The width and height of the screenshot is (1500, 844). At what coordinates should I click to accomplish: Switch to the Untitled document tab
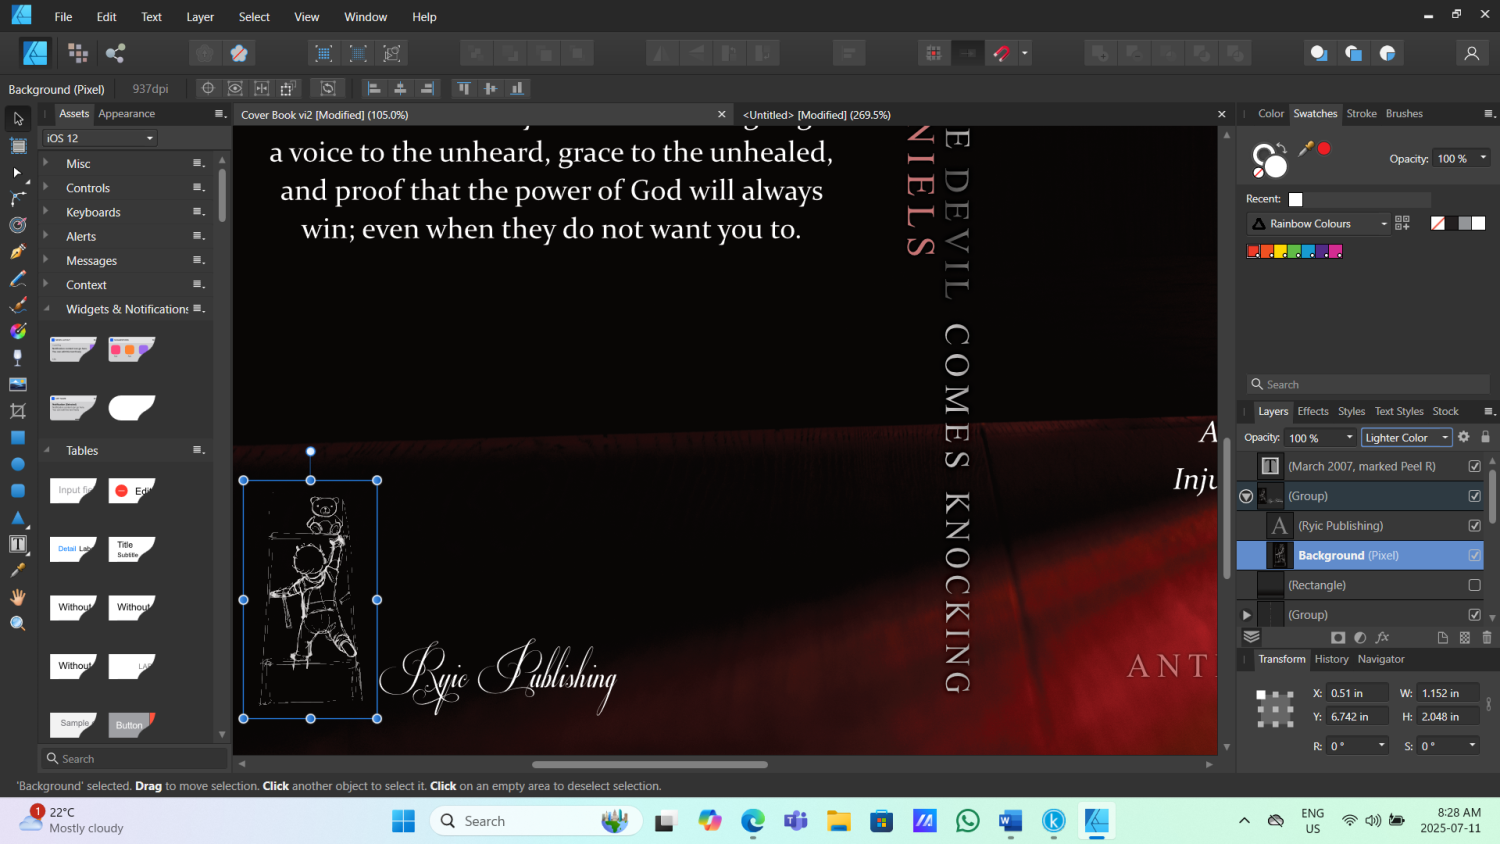tap(816, 115)
